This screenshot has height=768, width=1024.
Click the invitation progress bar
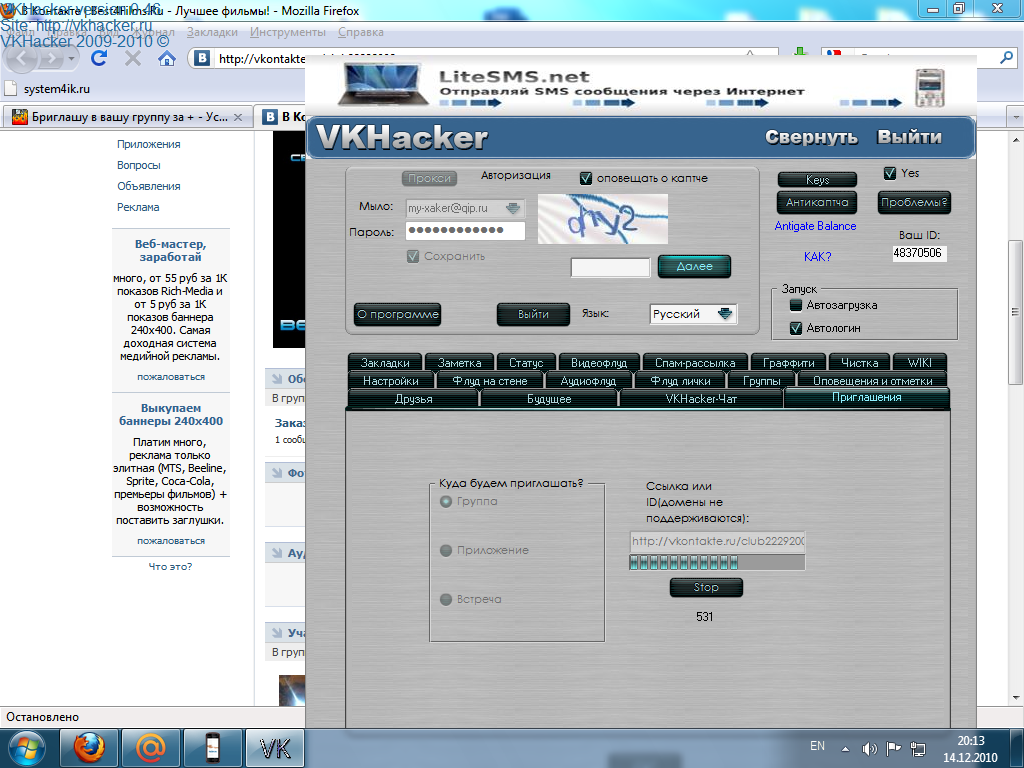point(717,562)
